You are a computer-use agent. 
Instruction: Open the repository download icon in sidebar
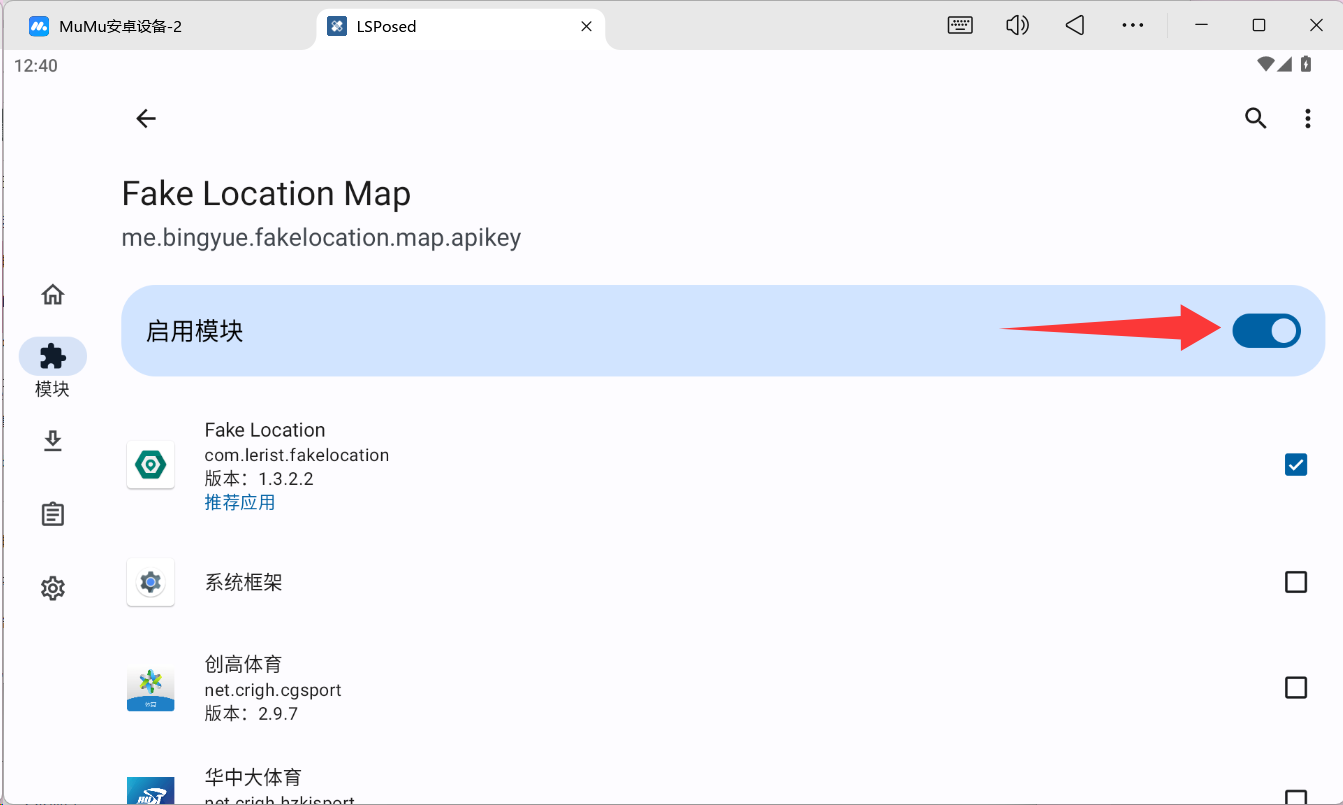pos(53,441)
